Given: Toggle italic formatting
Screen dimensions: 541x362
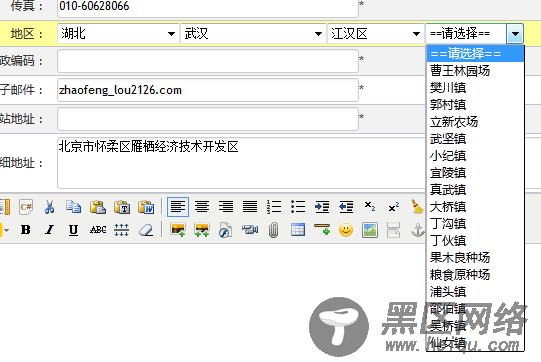Looking at the screenshot, I should 50,230.
